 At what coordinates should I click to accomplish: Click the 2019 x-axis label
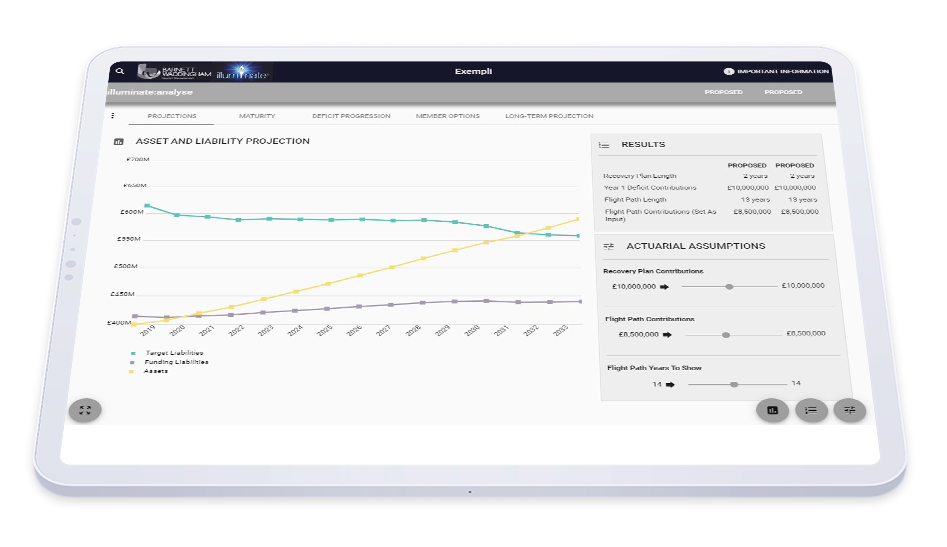147,330
